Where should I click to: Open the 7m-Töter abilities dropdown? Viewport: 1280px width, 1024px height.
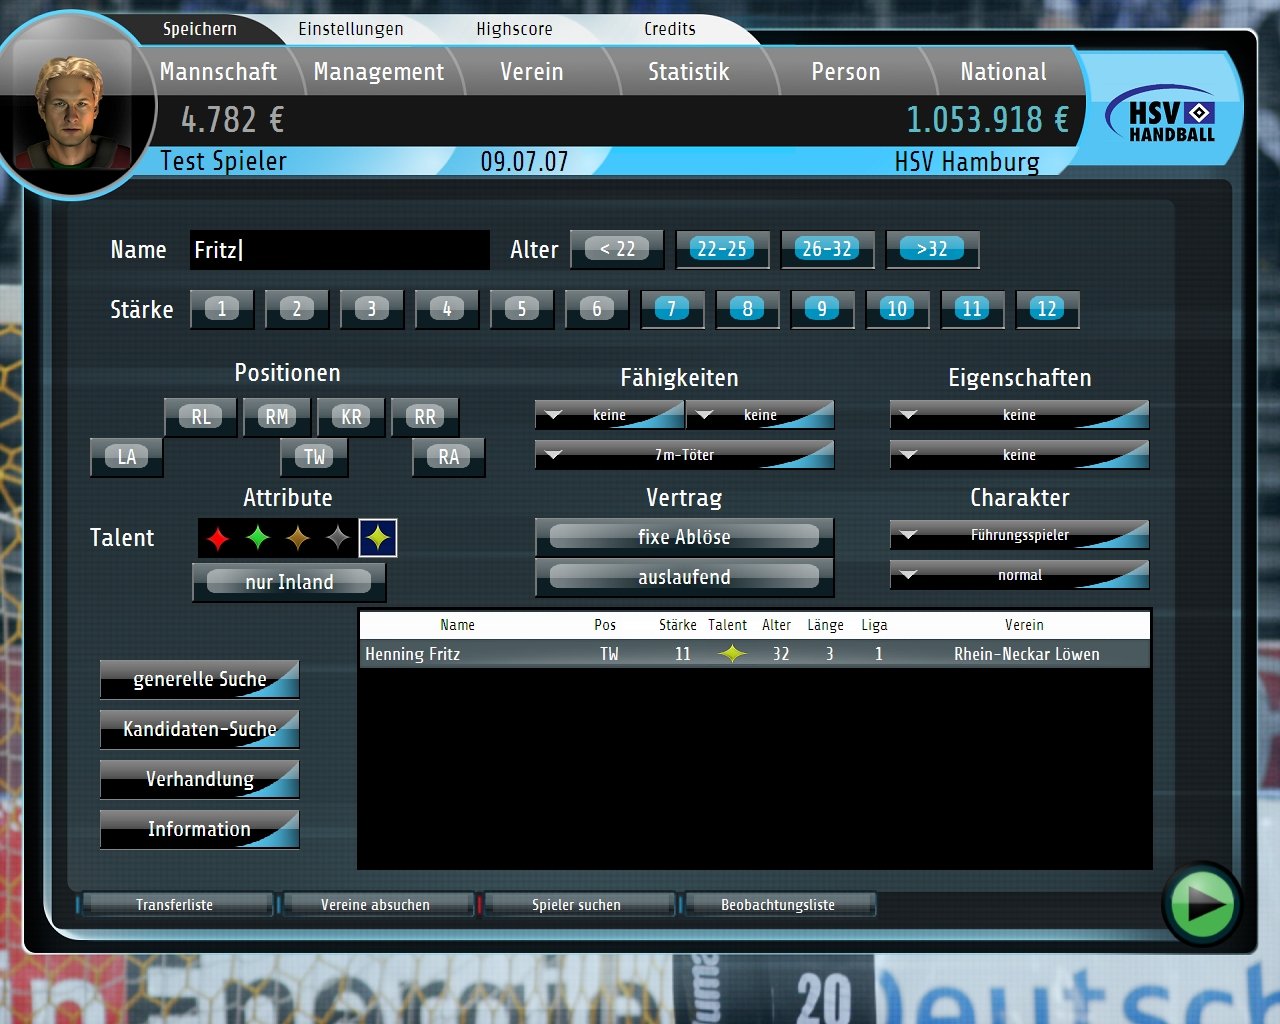pyautogui.click(x=684, y=455)
